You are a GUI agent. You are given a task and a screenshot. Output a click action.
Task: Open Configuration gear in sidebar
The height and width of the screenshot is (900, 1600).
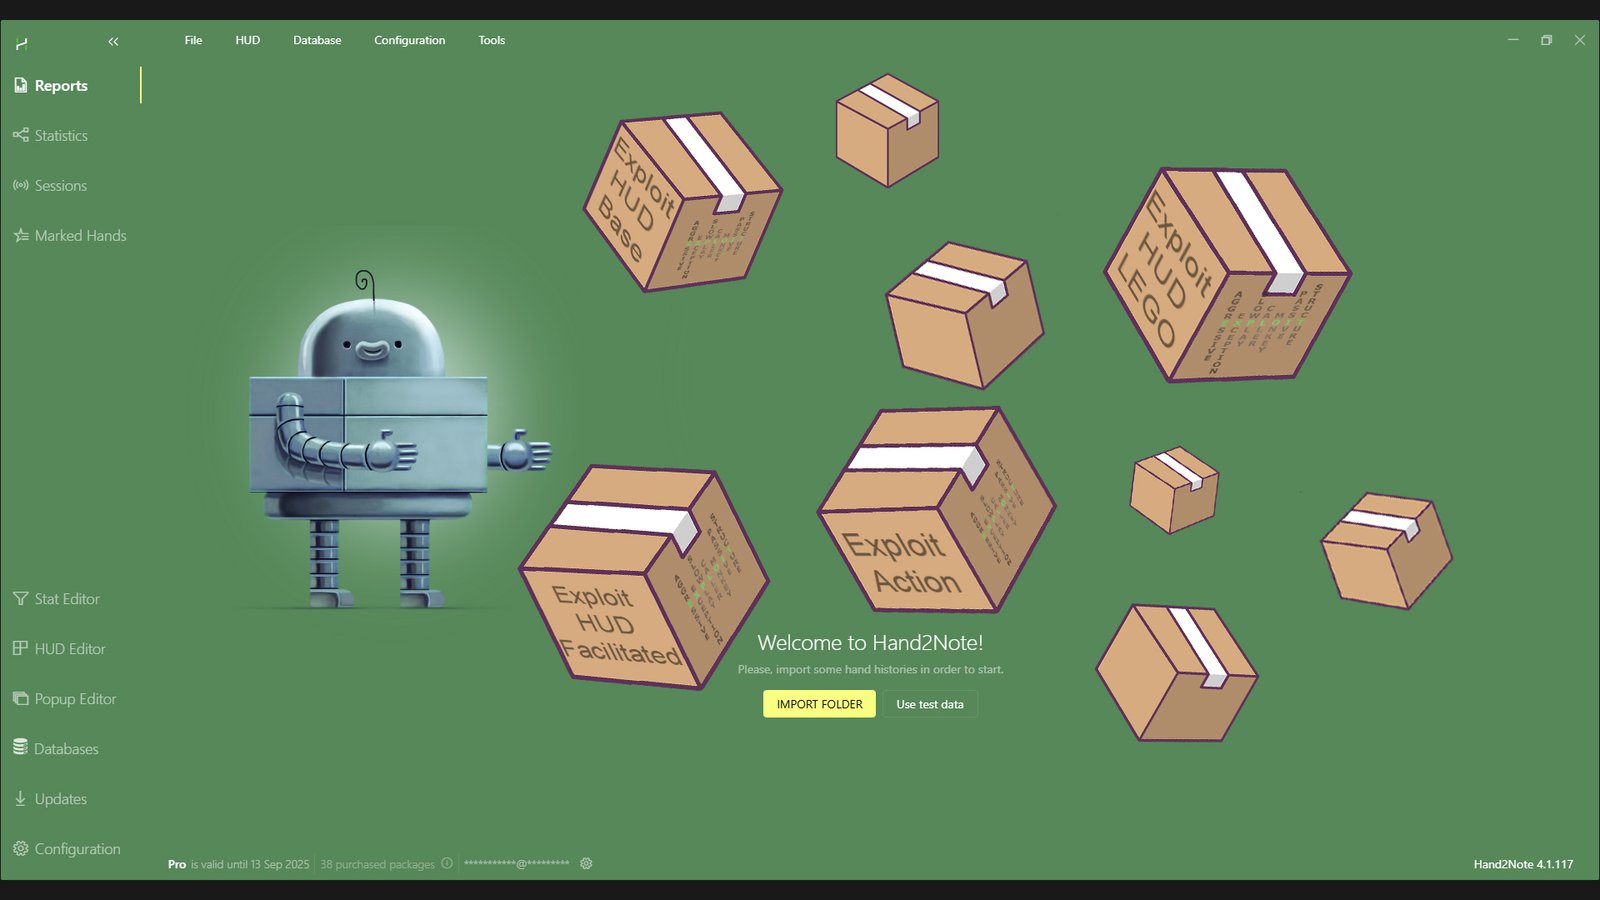(20, 849)
